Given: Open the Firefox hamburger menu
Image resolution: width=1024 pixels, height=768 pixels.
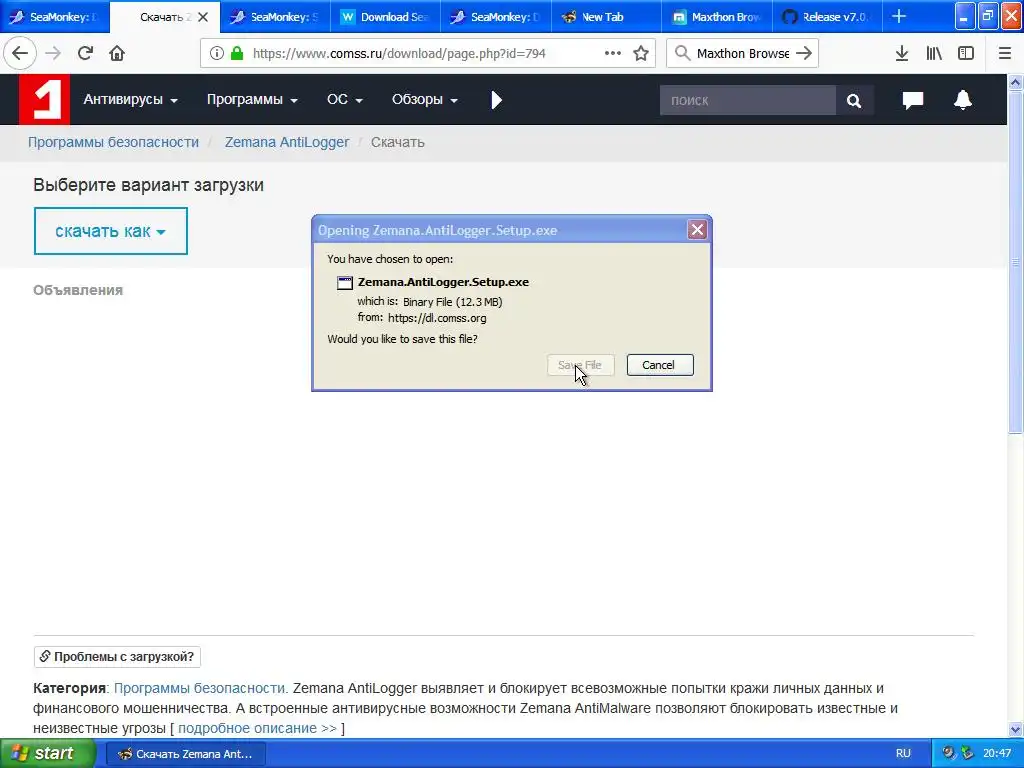Looking at the screenshot, I should (1005, 54).
